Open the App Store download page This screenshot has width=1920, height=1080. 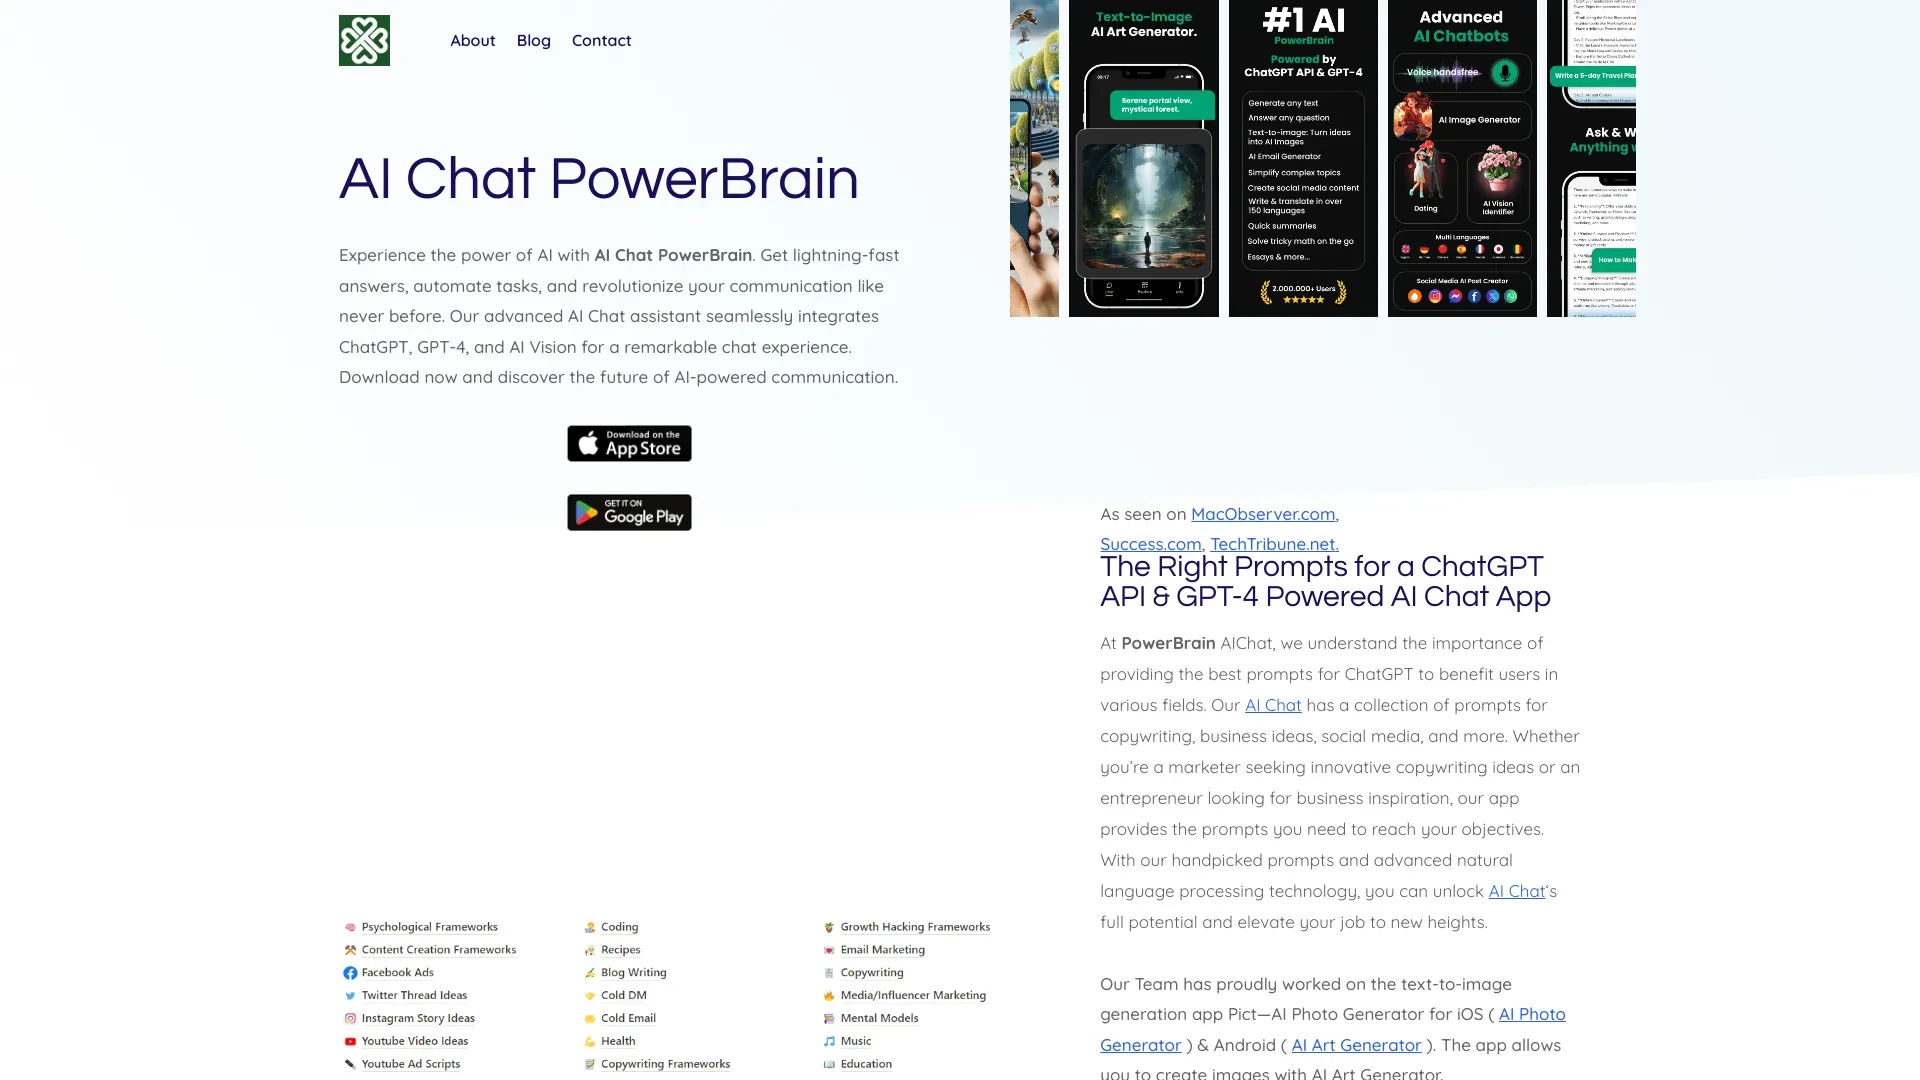click(x=629, y=443)
